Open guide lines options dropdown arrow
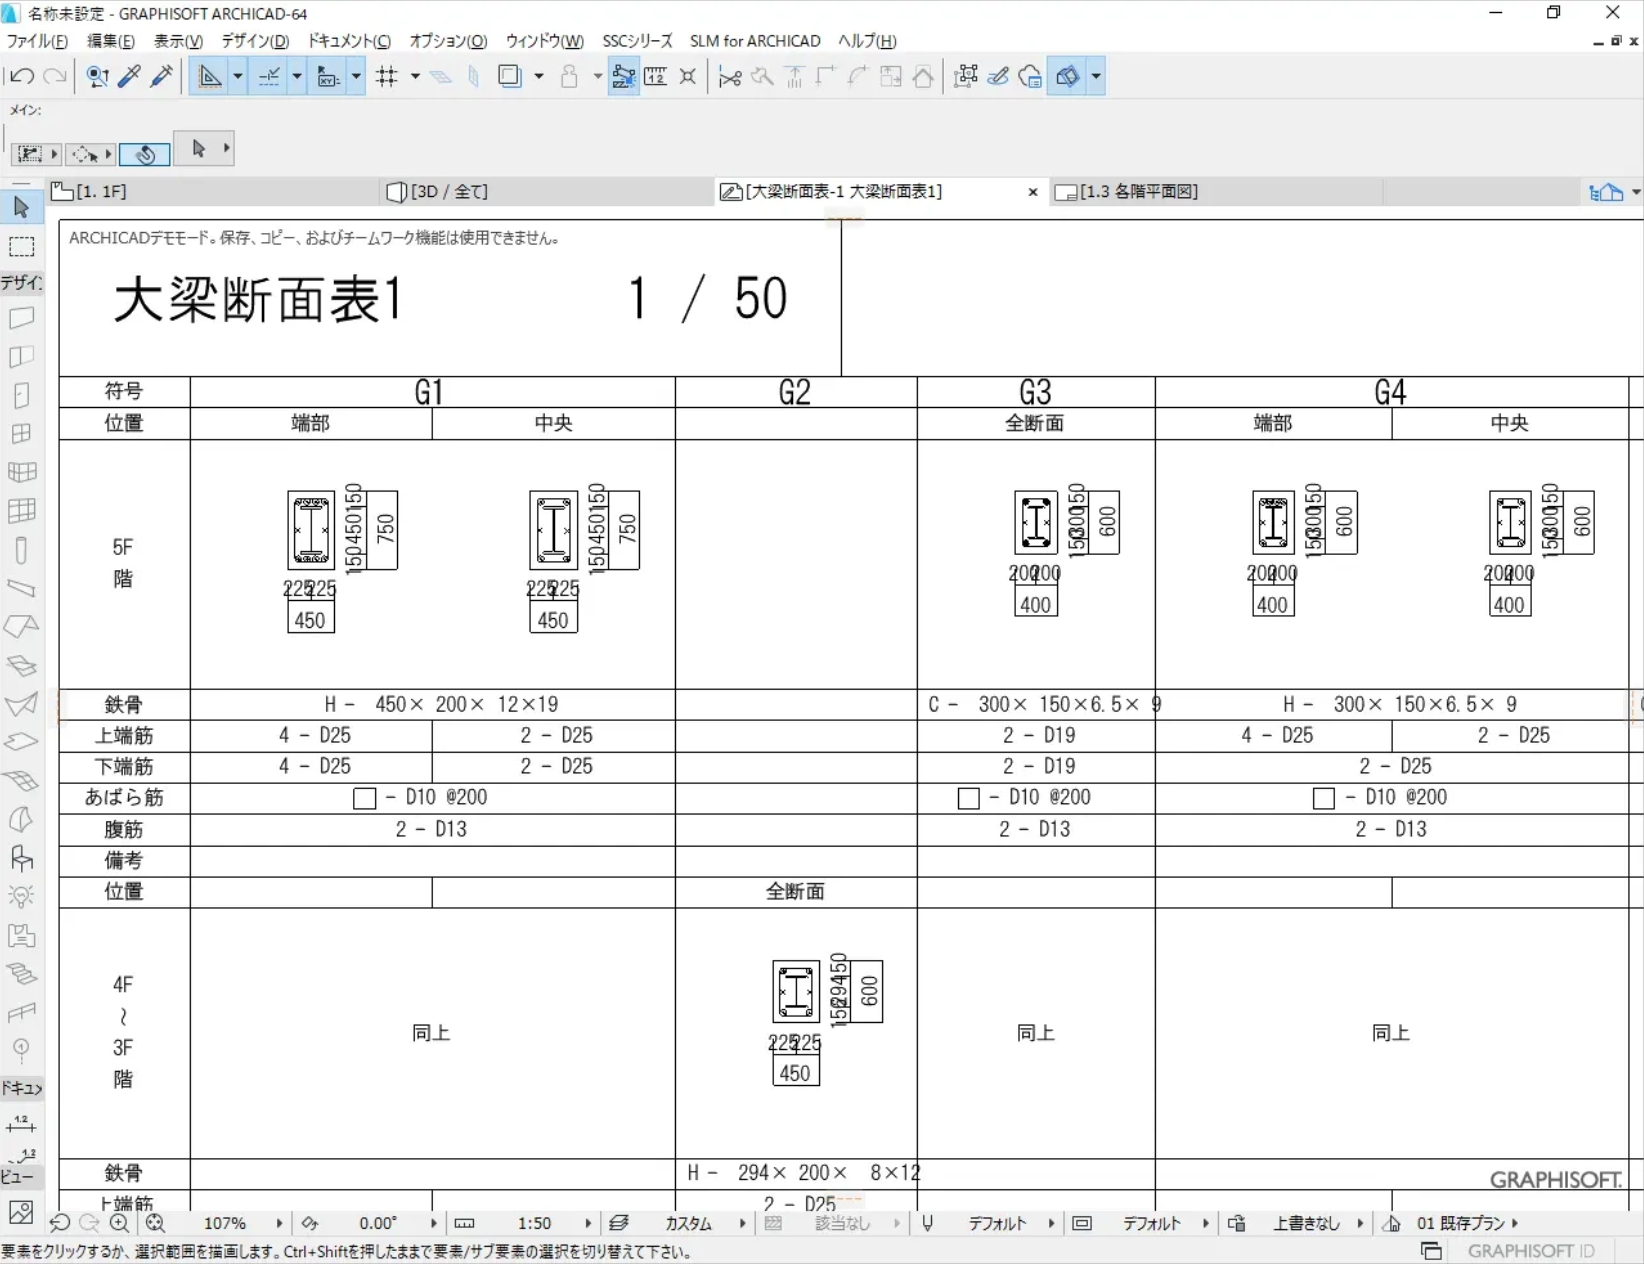The image size is (1644, 1264). point(238,76)
